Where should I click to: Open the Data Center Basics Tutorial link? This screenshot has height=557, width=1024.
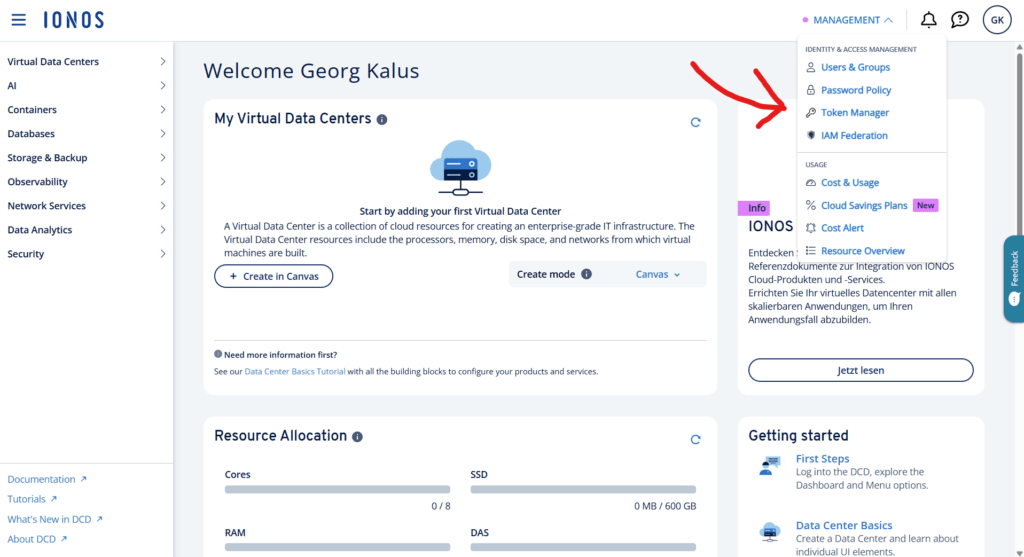295,371
